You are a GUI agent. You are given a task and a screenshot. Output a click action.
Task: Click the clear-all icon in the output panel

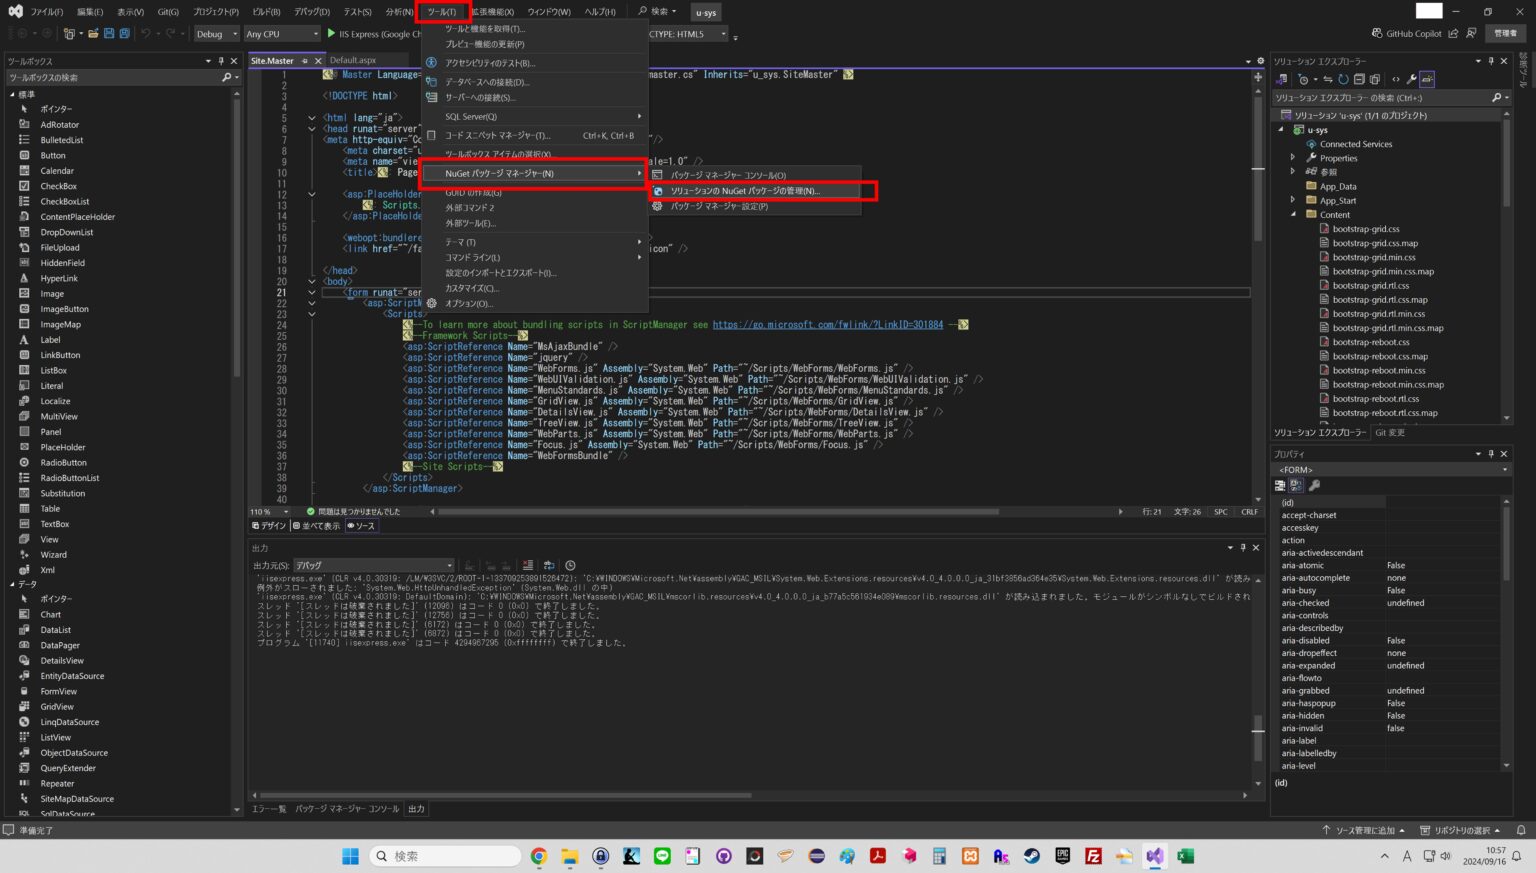coord(527,565)
